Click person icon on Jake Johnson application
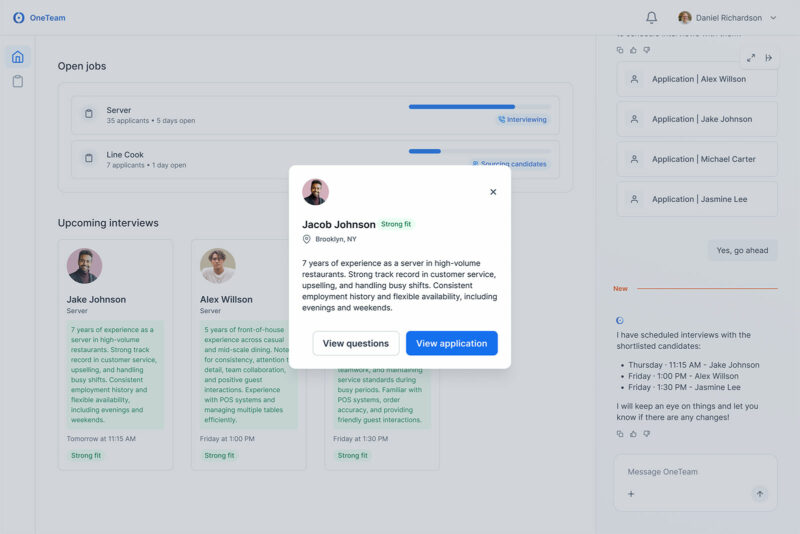The height and width of the screenshot is (534, 800). (634, 119)
